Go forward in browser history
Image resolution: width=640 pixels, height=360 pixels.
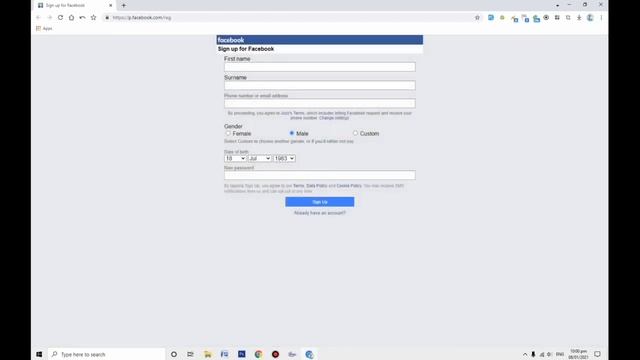pos(49,18)
